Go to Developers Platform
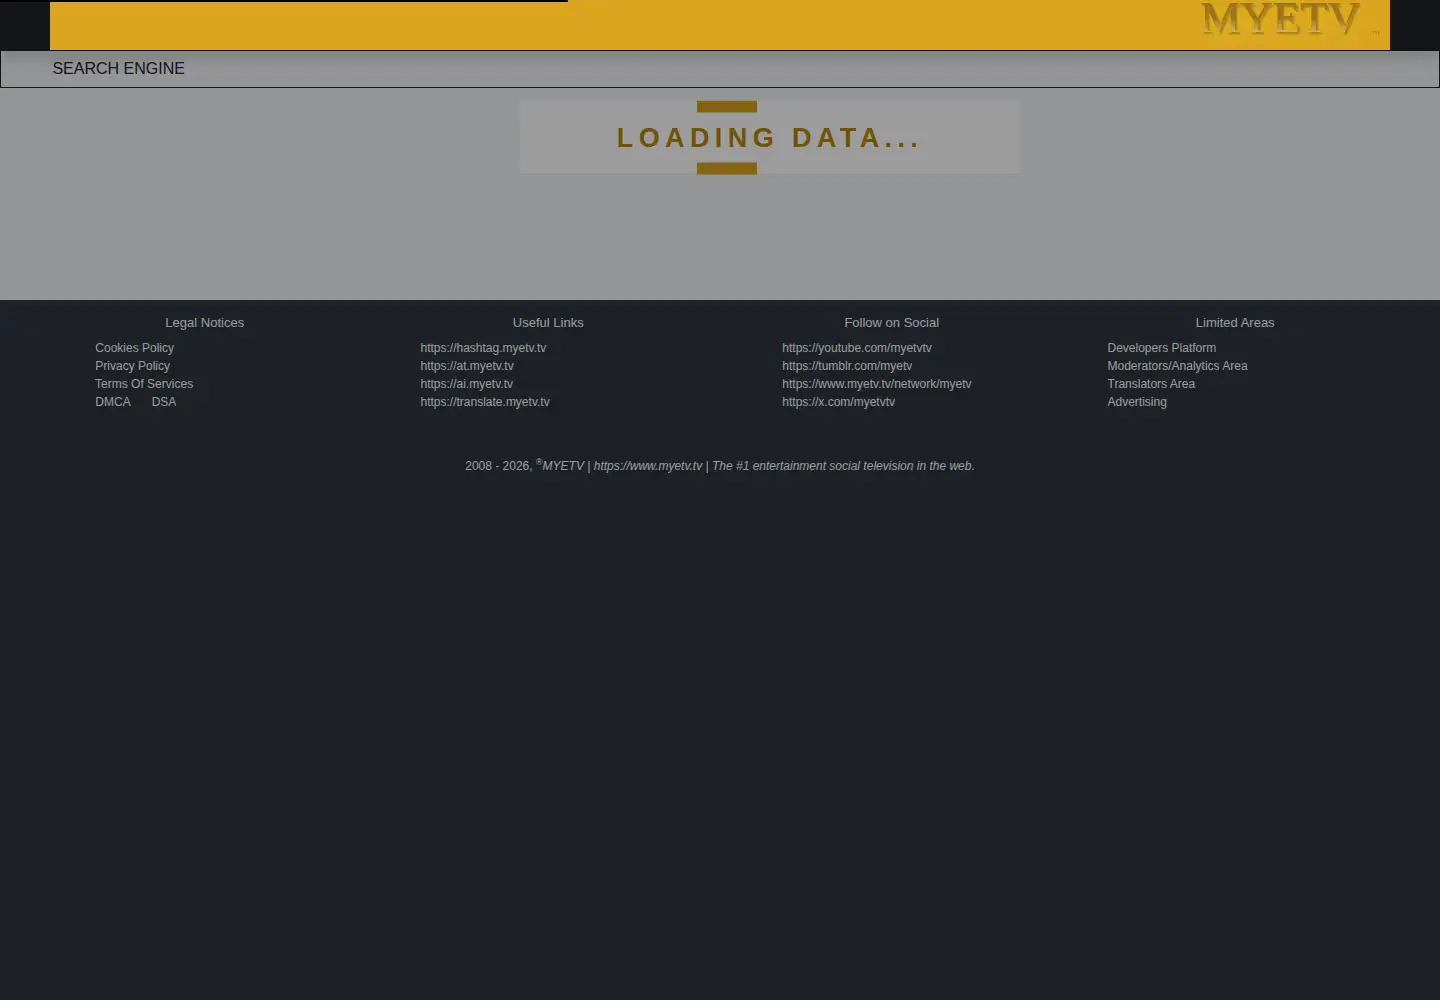This screenshot has height=1000, width=1440. pyautogui.click(x=1161, y=348)
